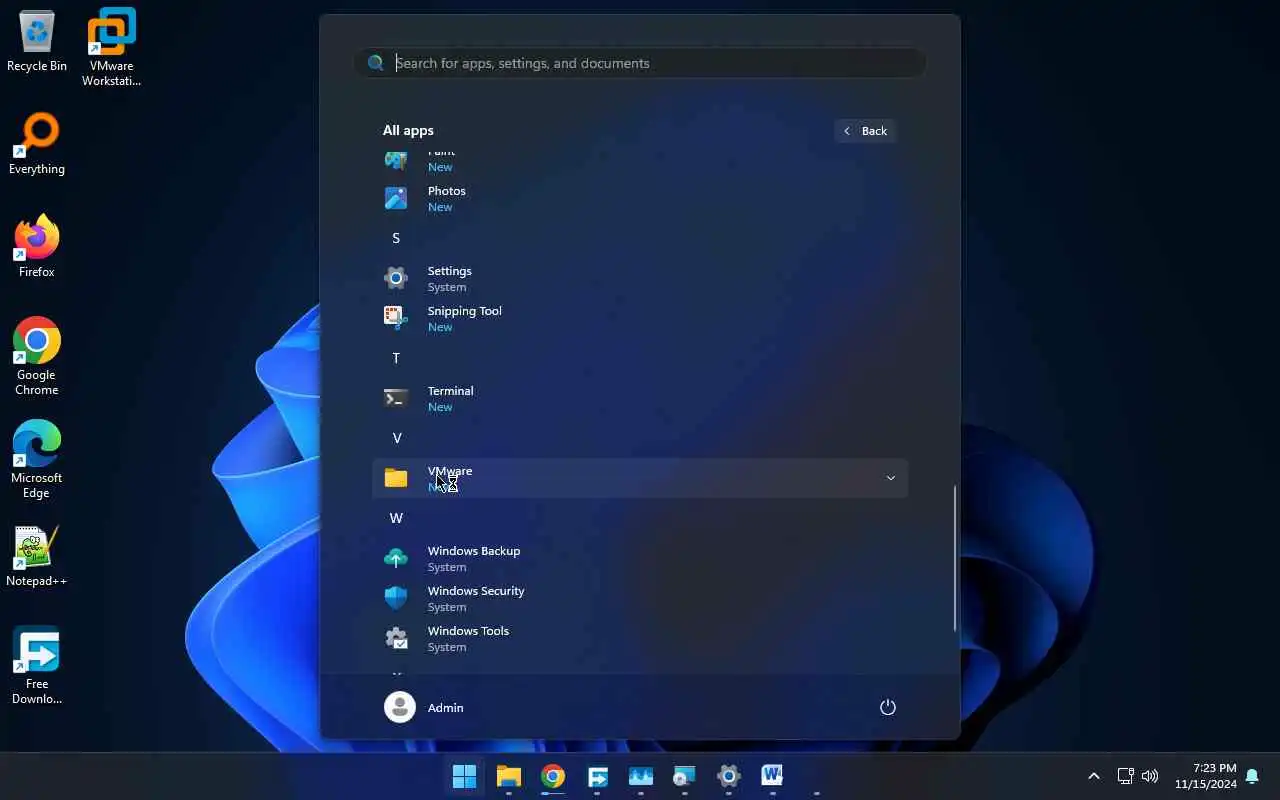
Task: Launch Snipping Tool from the list
Action: pyautogui.click(x=640, y=318)
